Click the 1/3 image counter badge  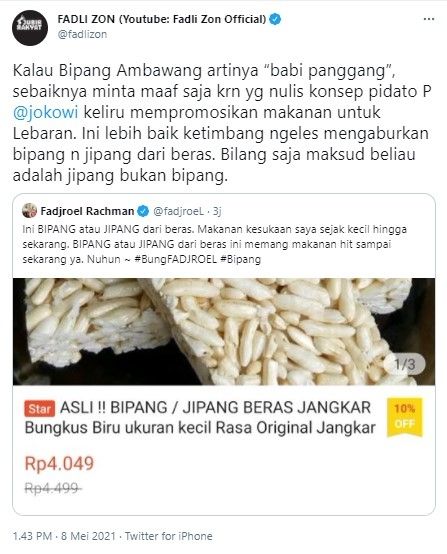[x=404, y=364]
